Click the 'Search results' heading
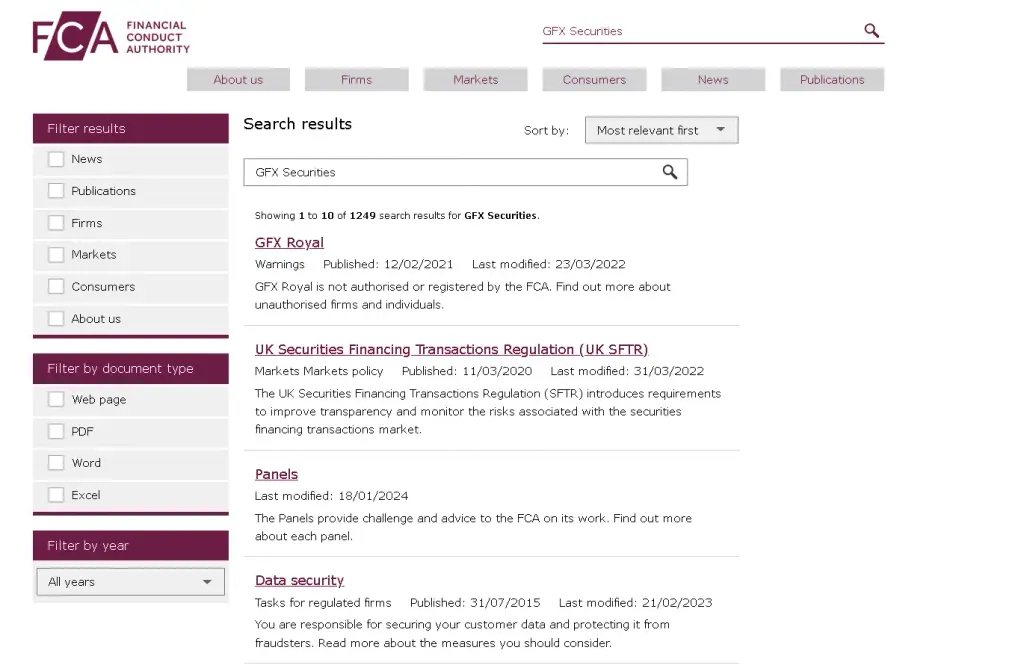The height and width of the screenshot is (671, 1024). [298, 124]
